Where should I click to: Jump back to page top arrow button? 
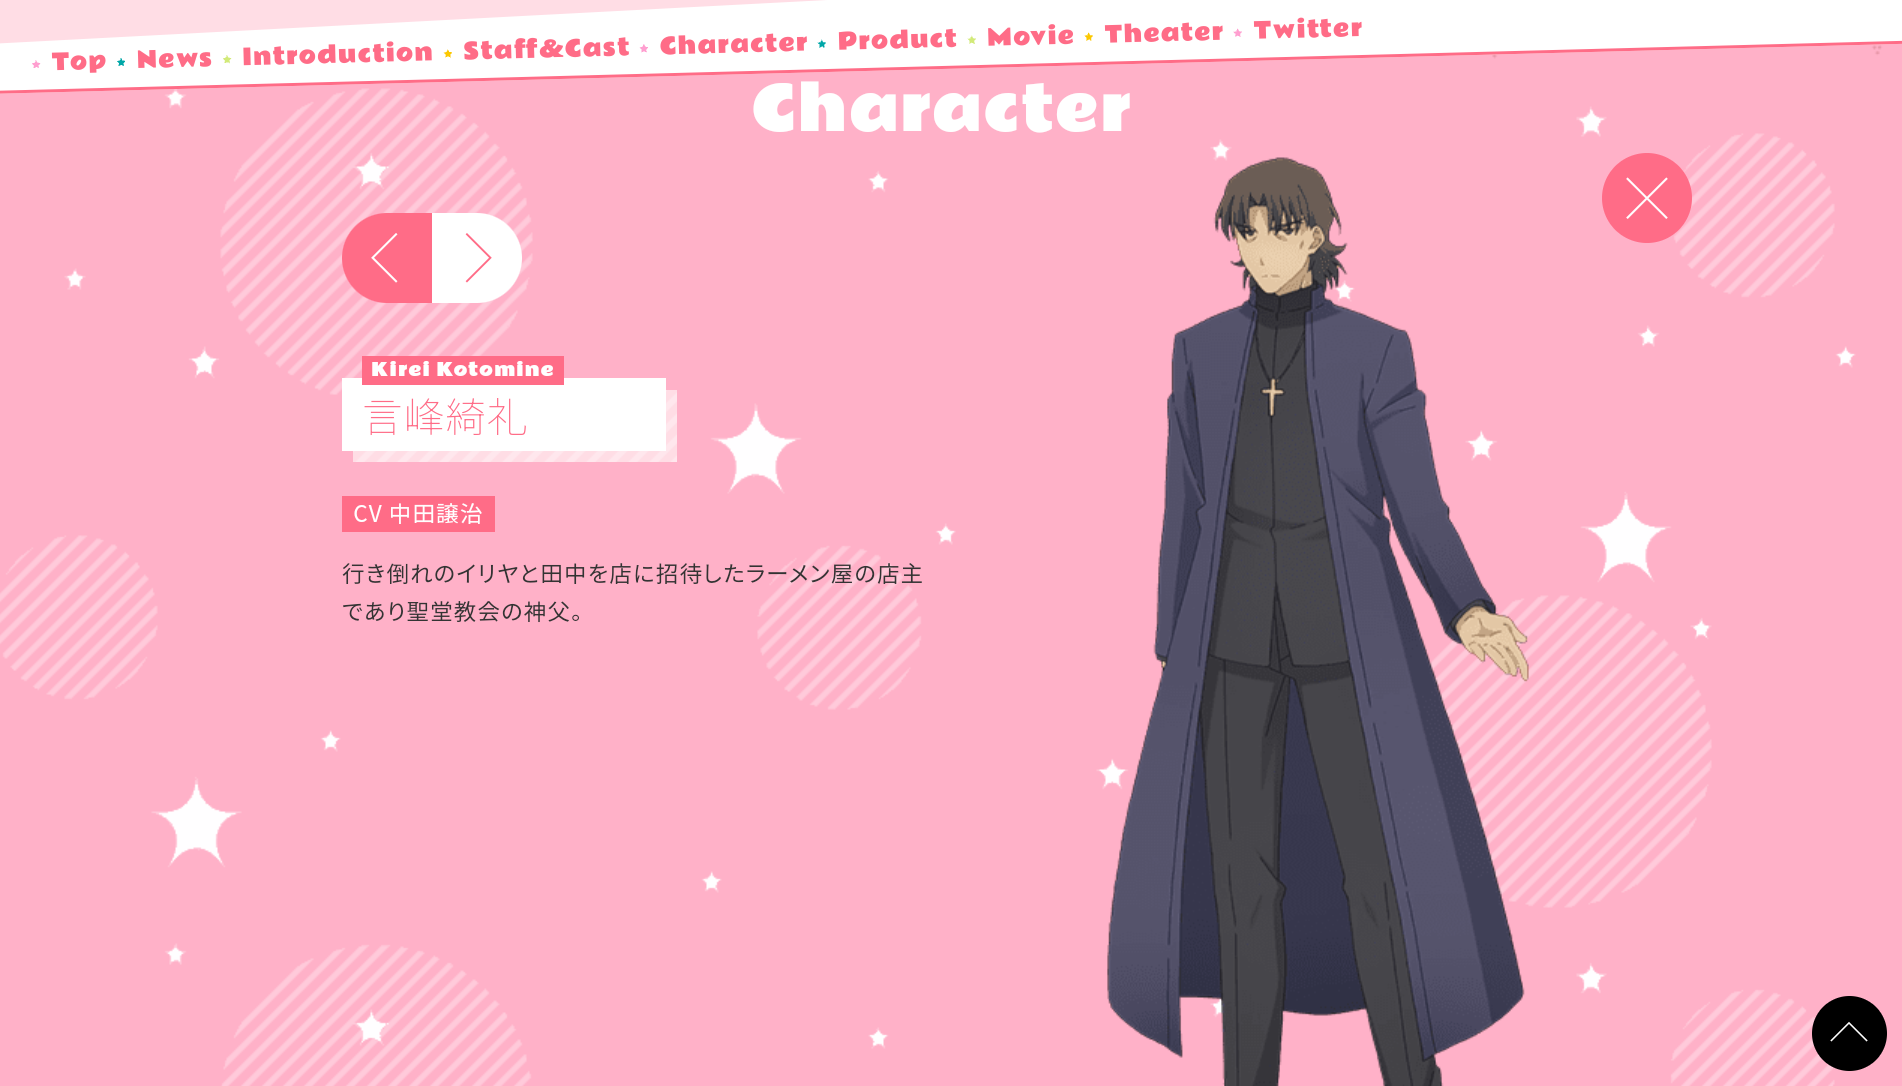(x=1848, y=1033)
